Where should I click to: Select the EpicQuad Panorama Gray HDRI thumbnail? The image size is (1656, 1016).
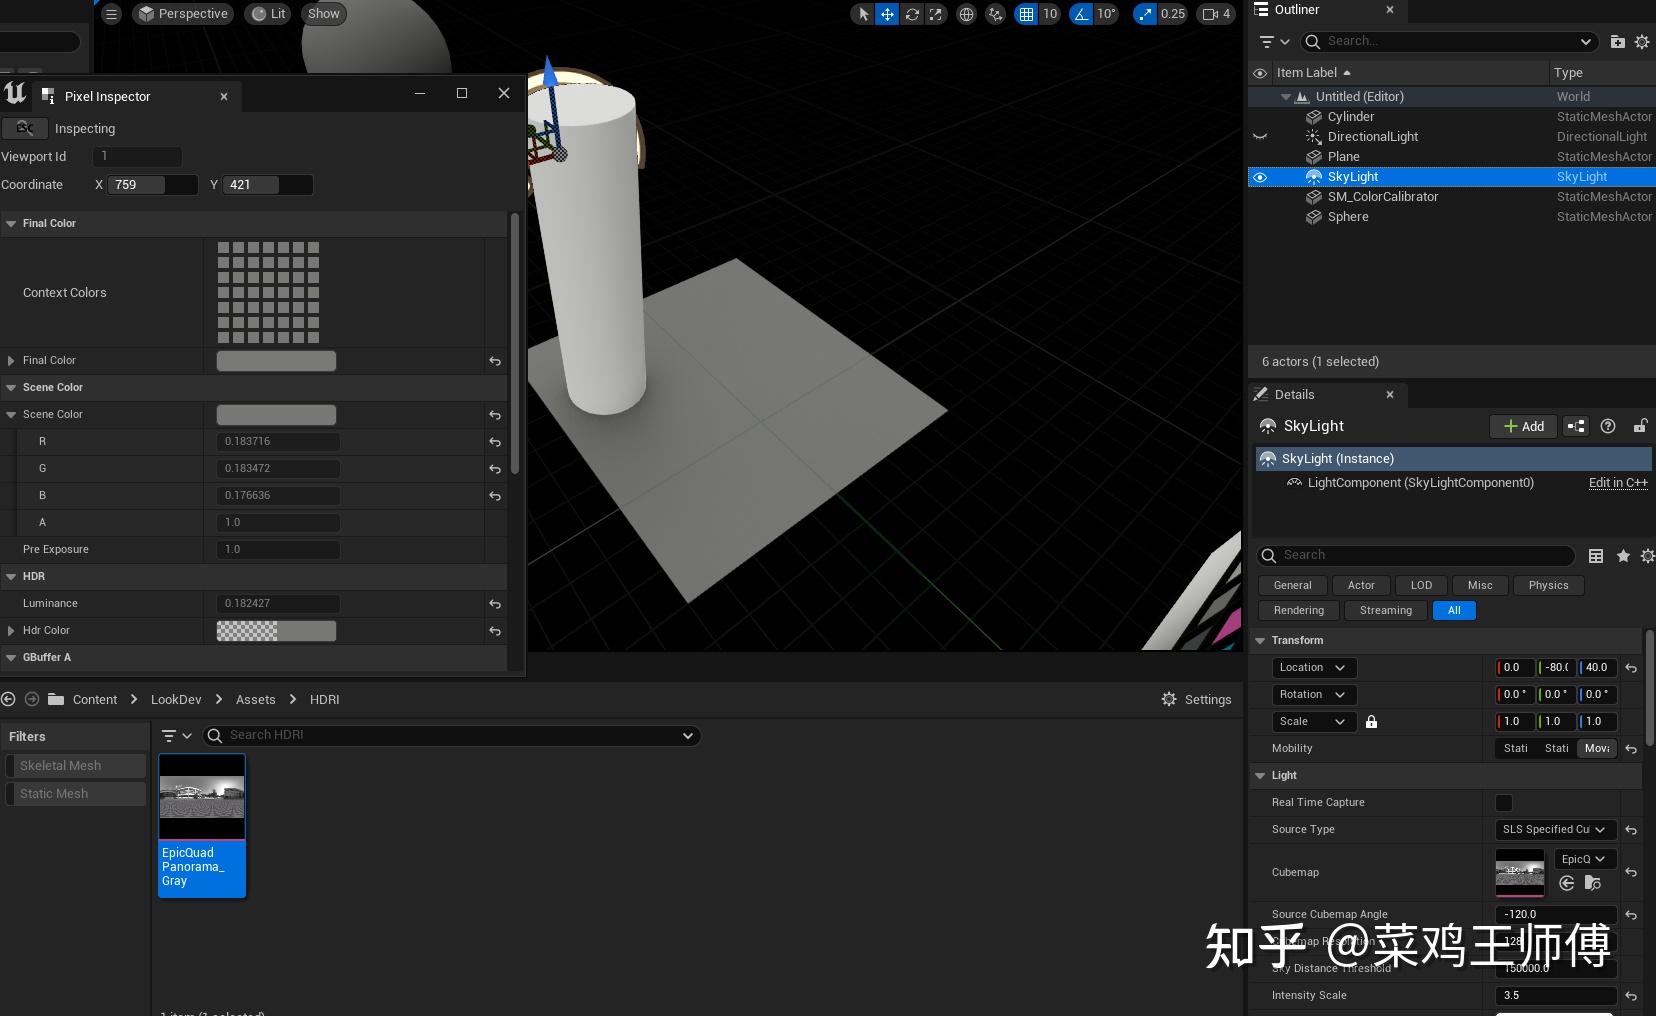pos(200,796)
